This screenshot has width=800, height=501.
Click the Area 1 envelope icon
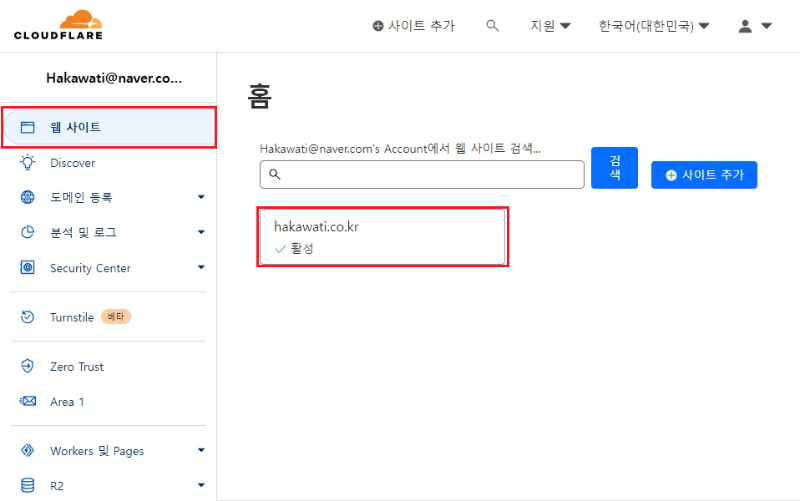tap(28, 402)
